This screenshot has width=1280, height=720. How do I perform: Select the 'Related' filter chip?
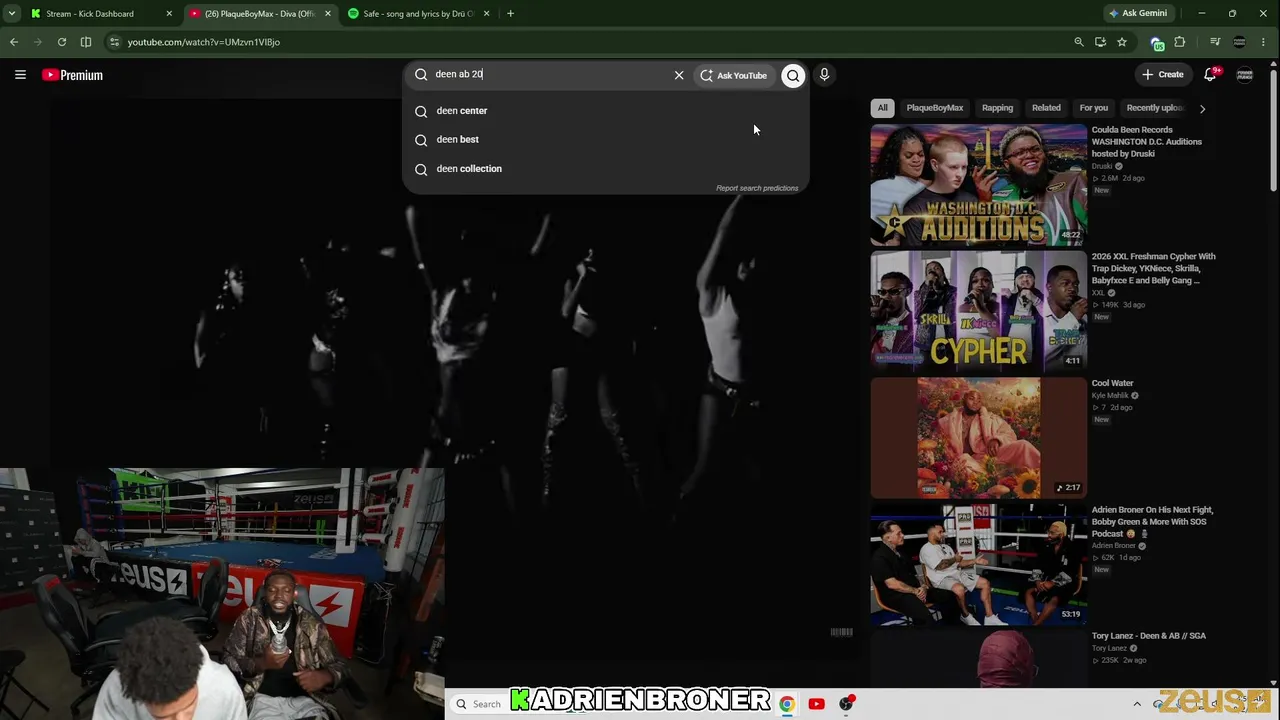1046,108
